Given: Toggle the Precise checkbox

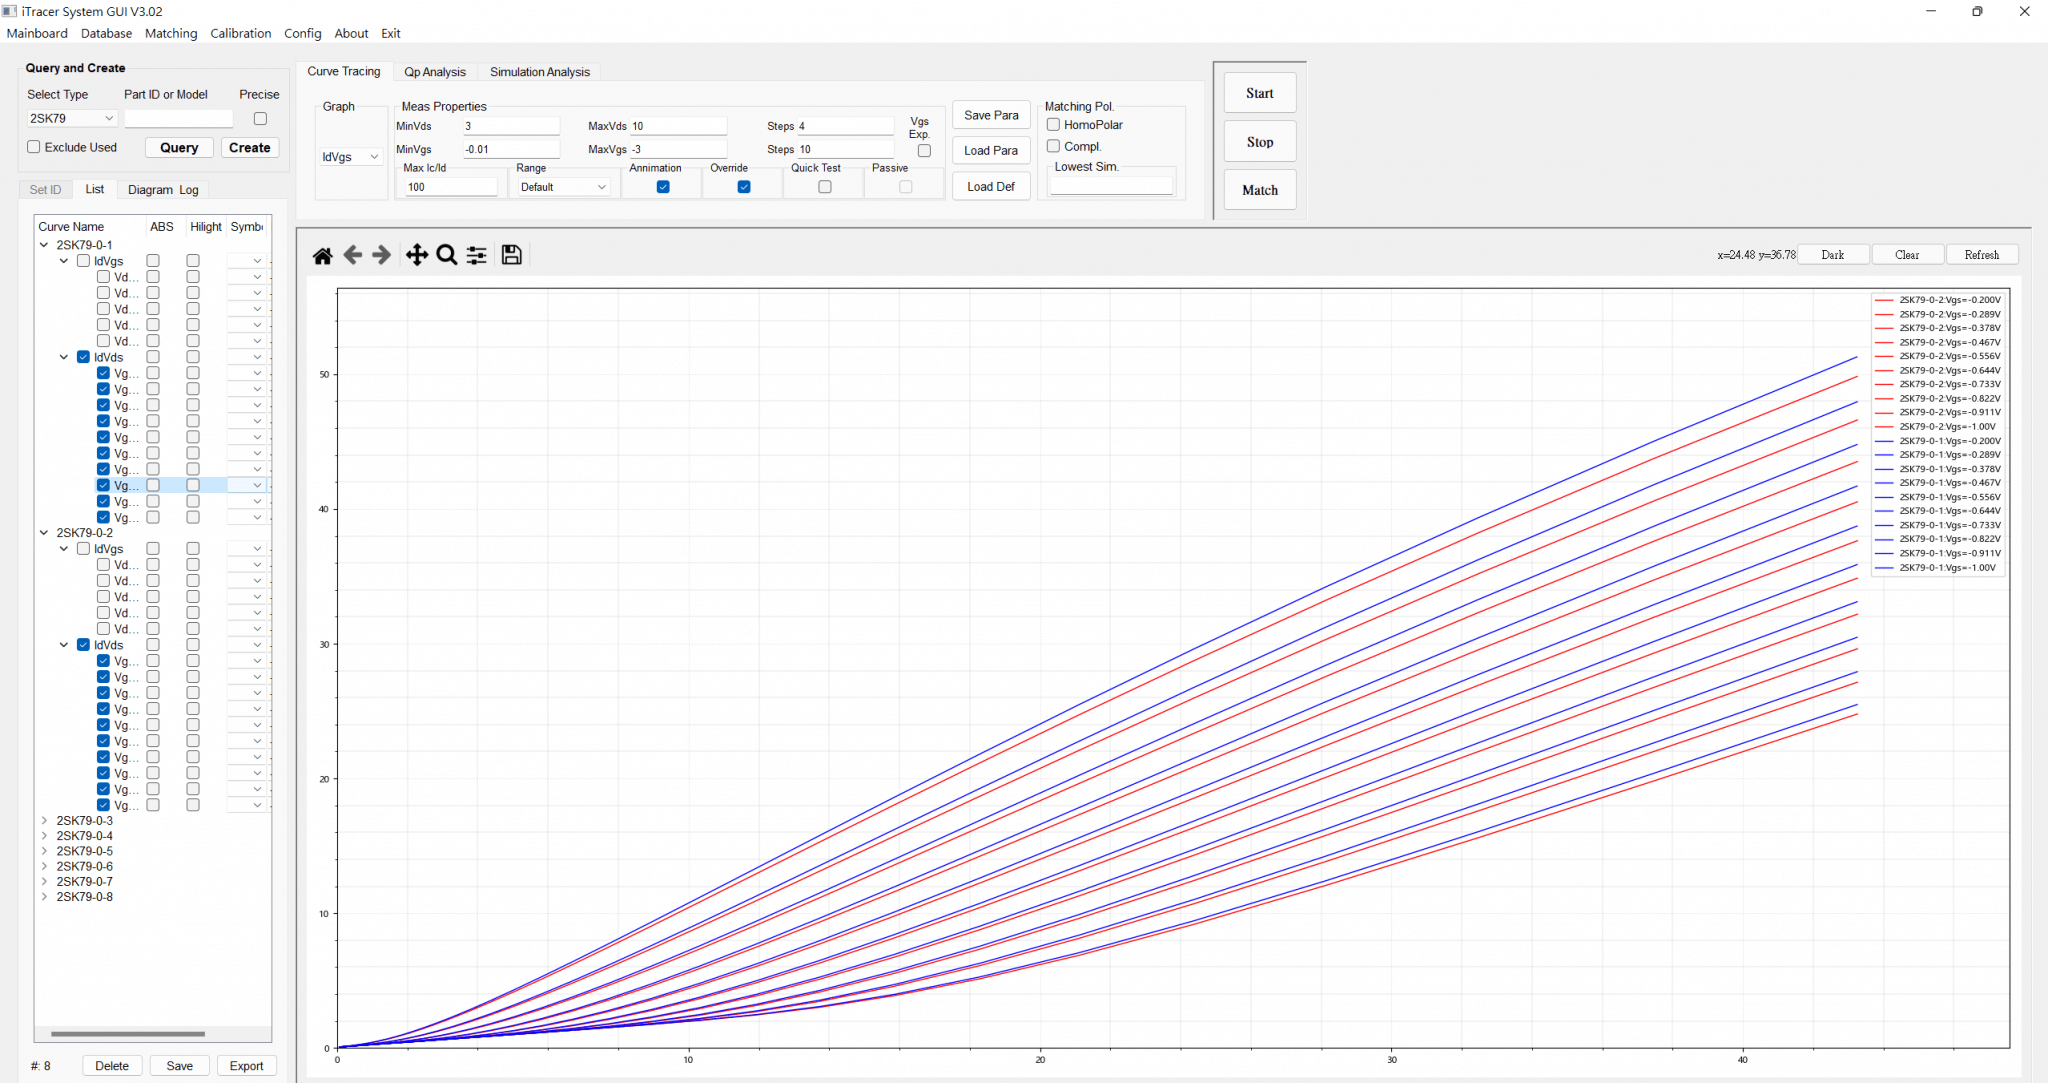Looking at the screenshot, I should tap(260, 118).
